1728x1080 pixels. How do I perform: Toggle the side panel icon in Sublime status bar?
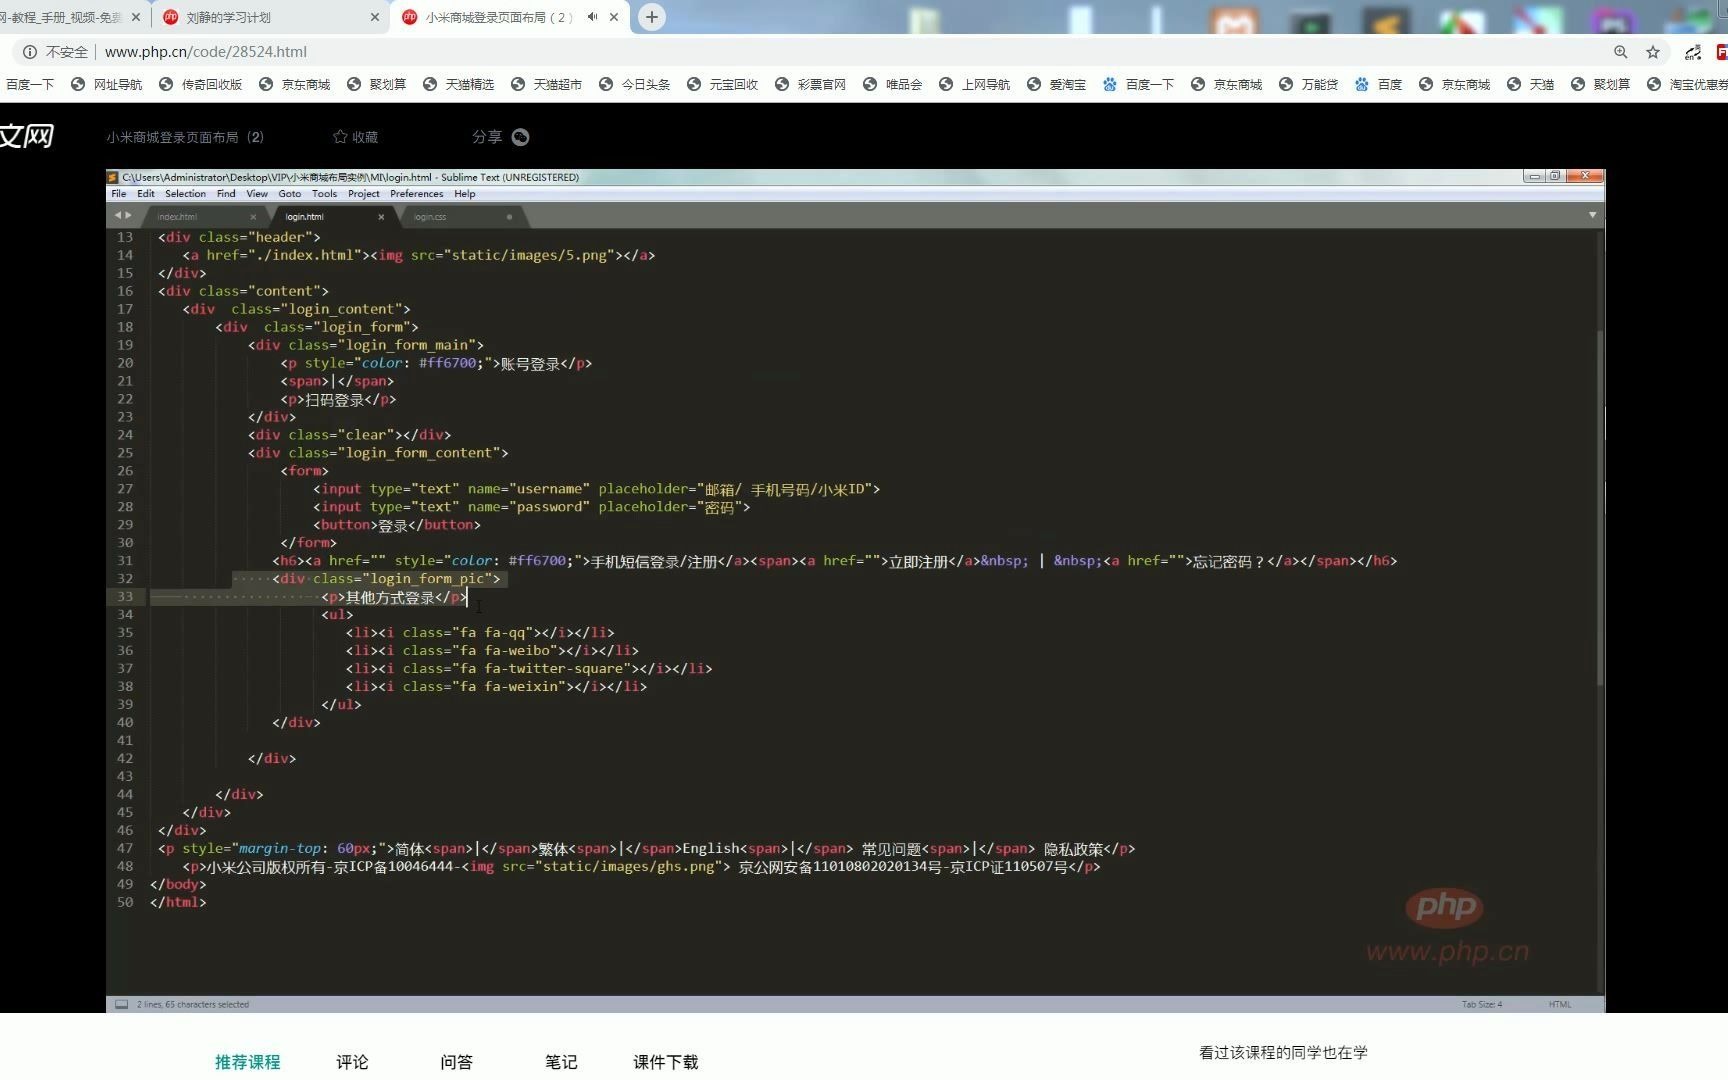pyautogui.click(x=121, y=1004)
